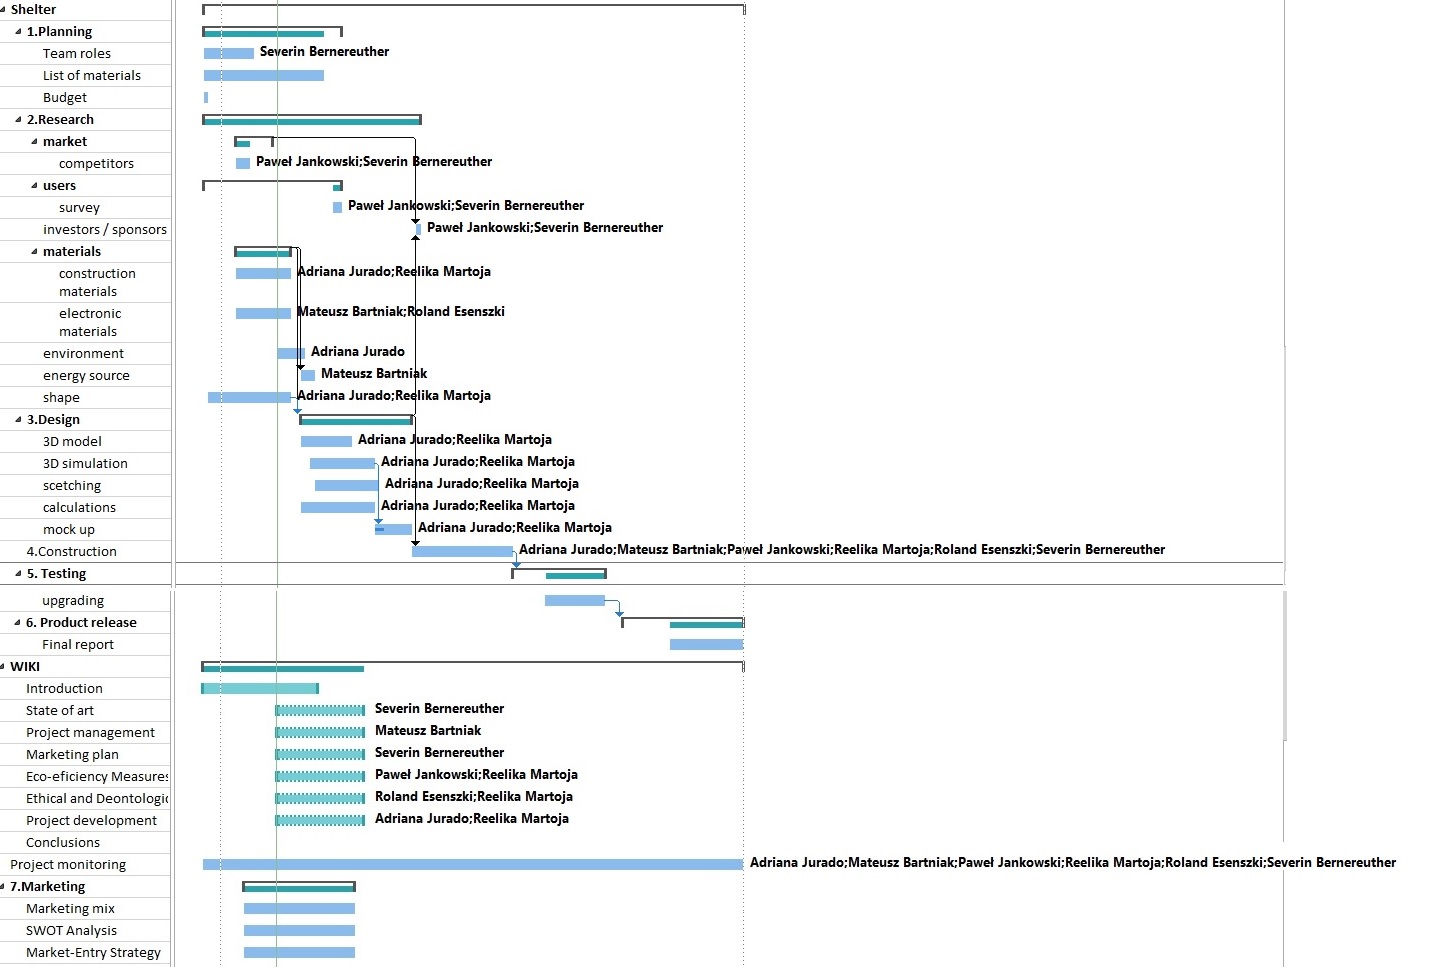Collapse the 1.Planning summary task
1429x977 pixels.
click(x=18, y=32)
